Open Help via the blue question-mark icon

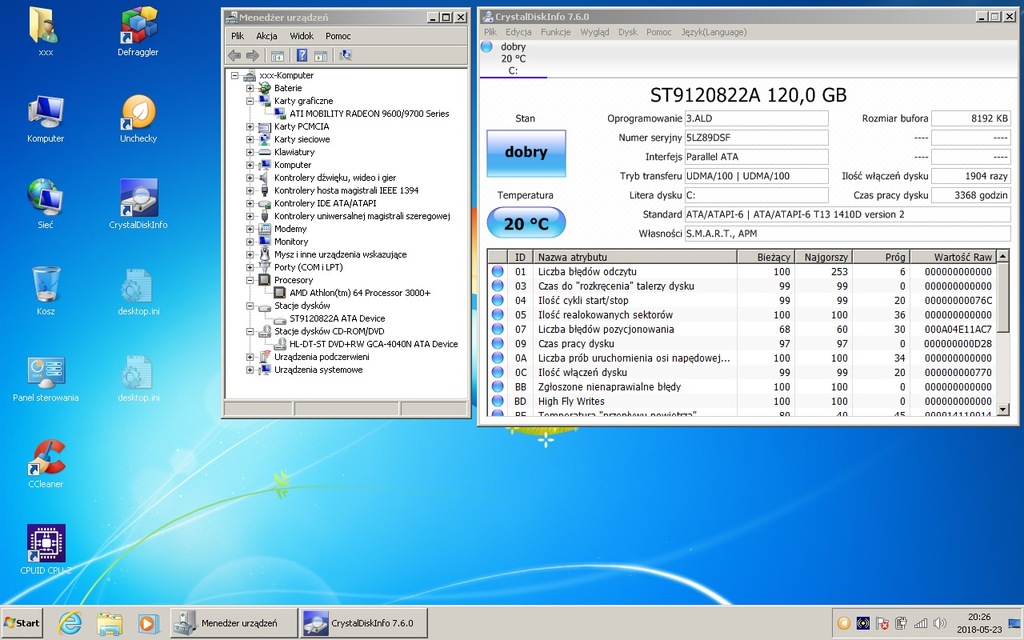click(302, 56)
